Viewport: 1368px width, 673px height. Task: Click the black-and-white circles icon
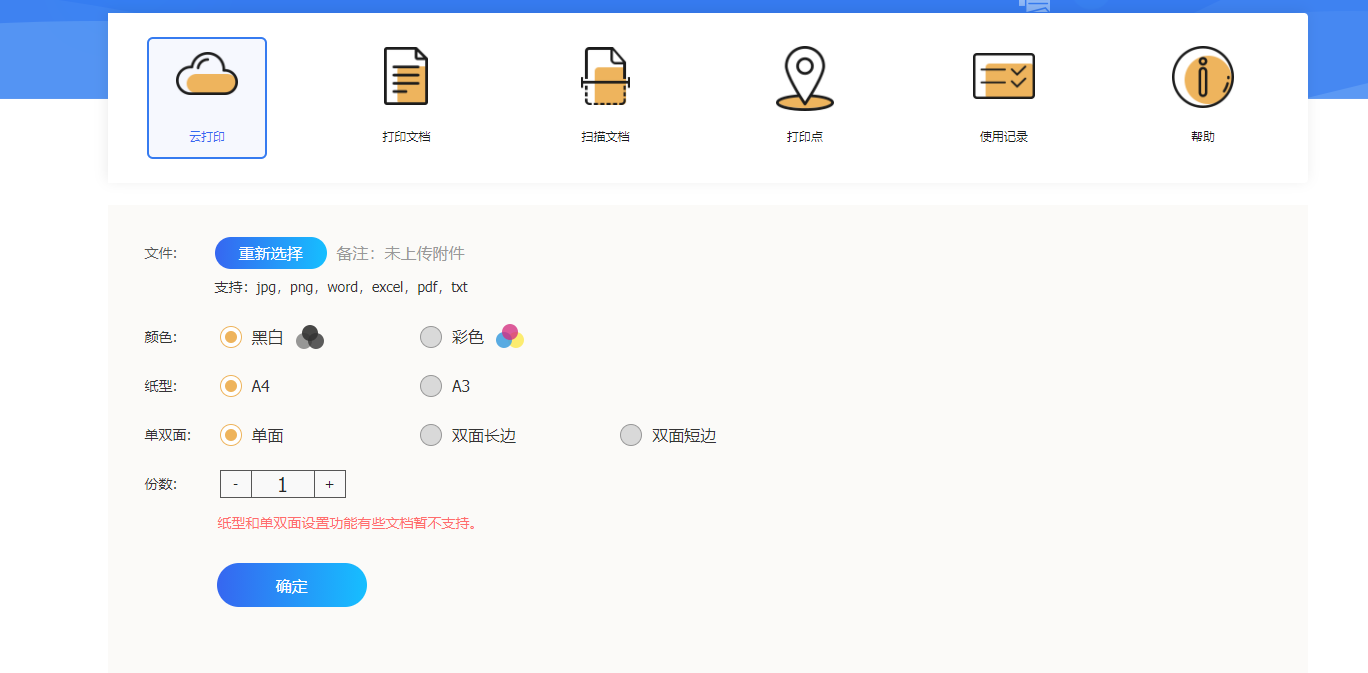pyautogui.click(x=310, y=338)
